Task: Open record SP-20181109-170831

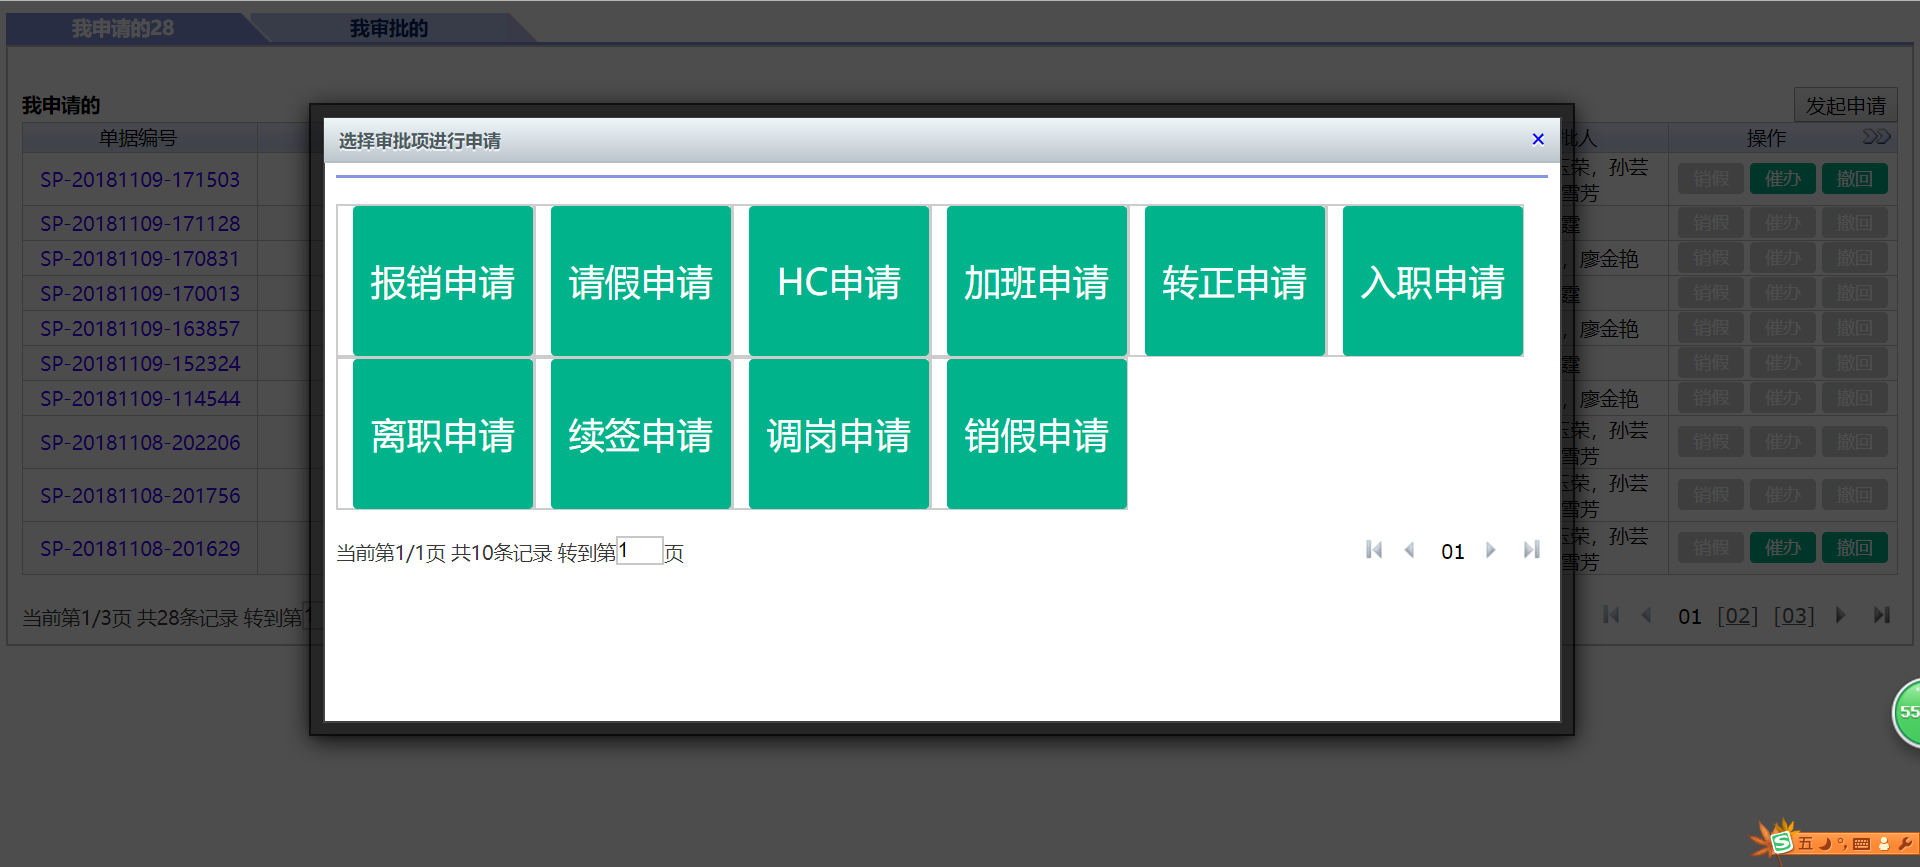Action: tap(140, 259)
